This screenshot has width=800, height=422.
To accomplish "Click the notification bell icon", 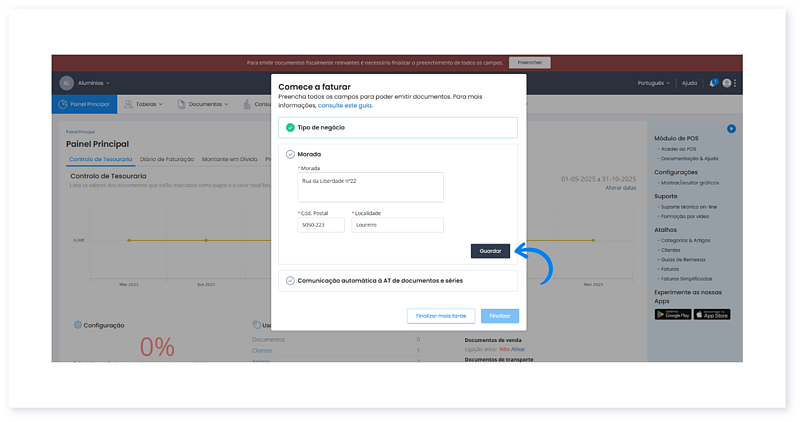I will click(x=713, y=83).
